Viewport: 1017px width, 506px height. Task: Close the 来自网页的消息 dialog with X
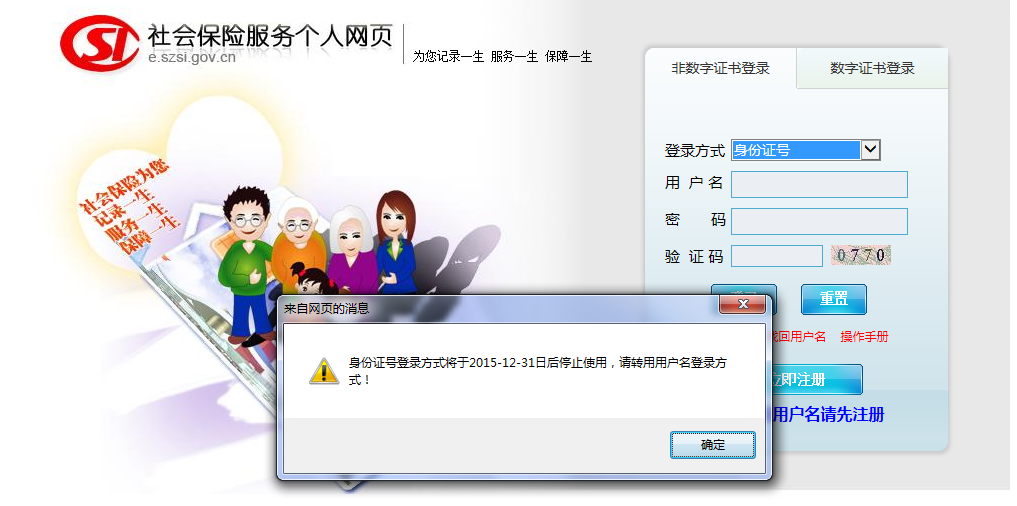pos(742,304)
